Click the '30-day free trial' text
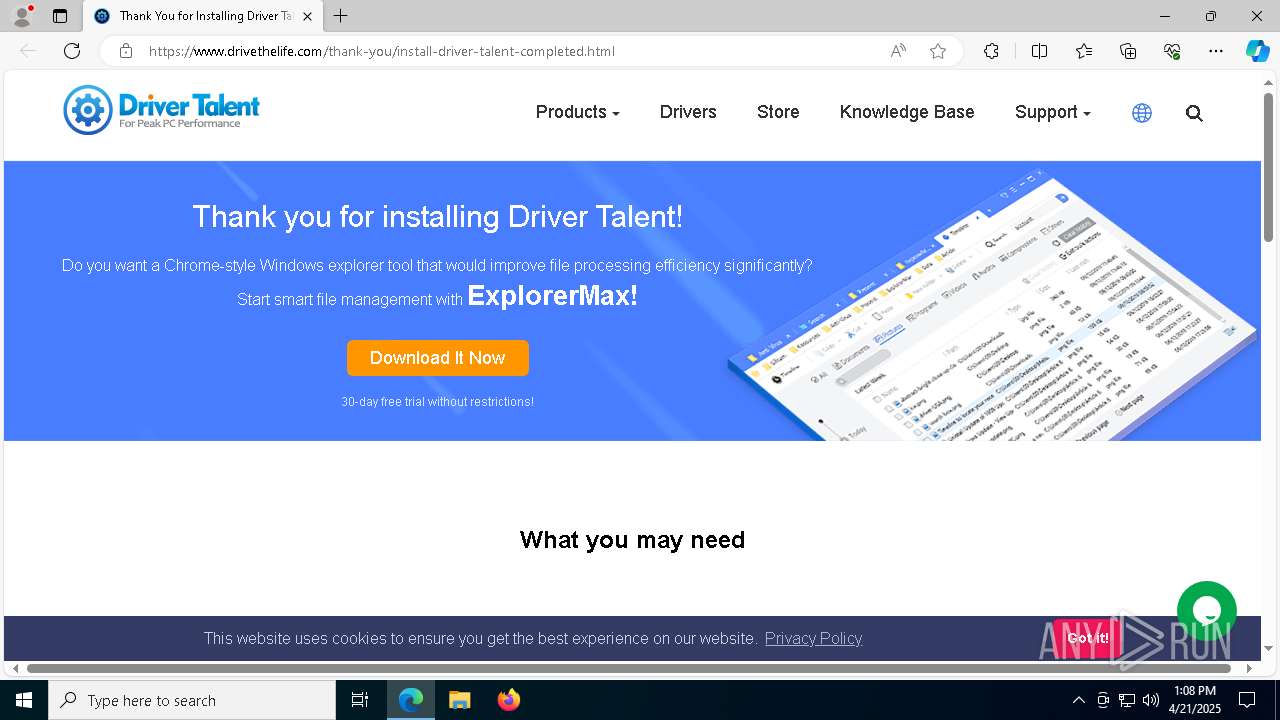Image resolution: width=1280 pixels, height=720 pixels. point(437,402)
